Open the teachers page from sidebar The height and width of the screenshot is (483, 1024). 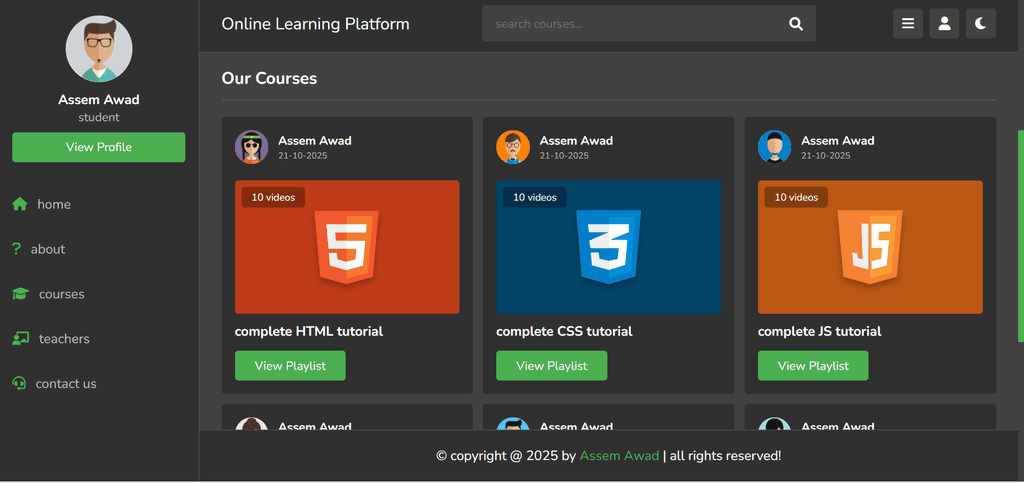[64, 339]
